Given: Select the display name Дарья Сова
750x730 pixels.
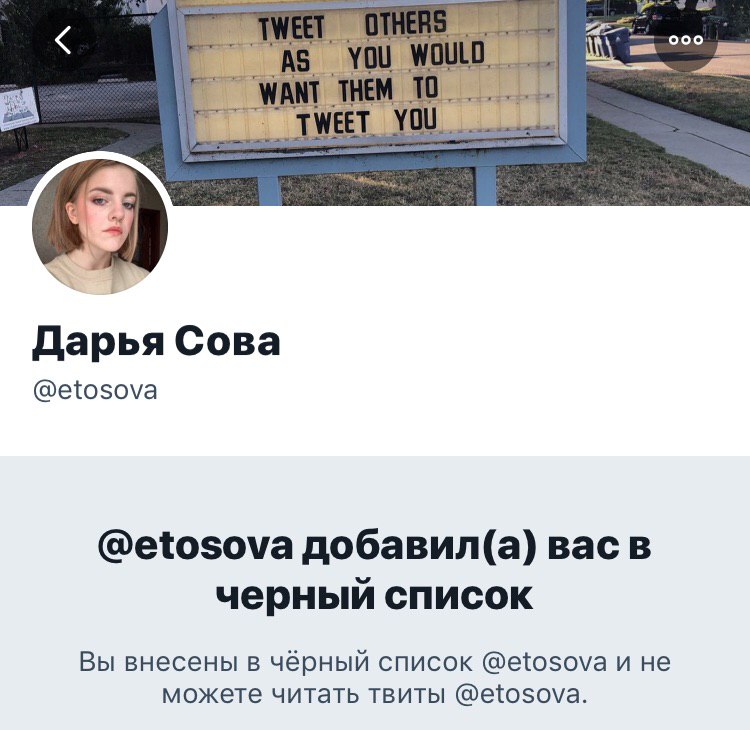Looking at the screenshot, I should [156, 342].
